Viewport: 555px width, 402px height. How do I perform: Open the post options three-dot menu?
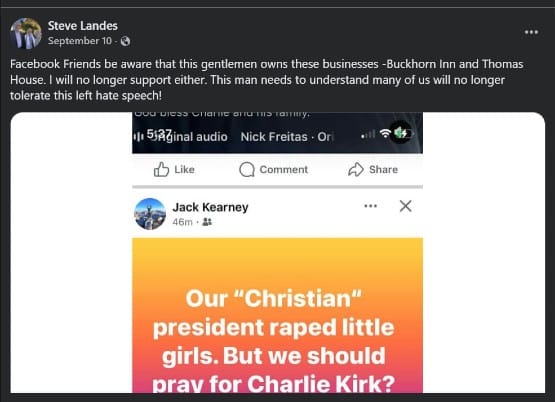tap(531, 32)
